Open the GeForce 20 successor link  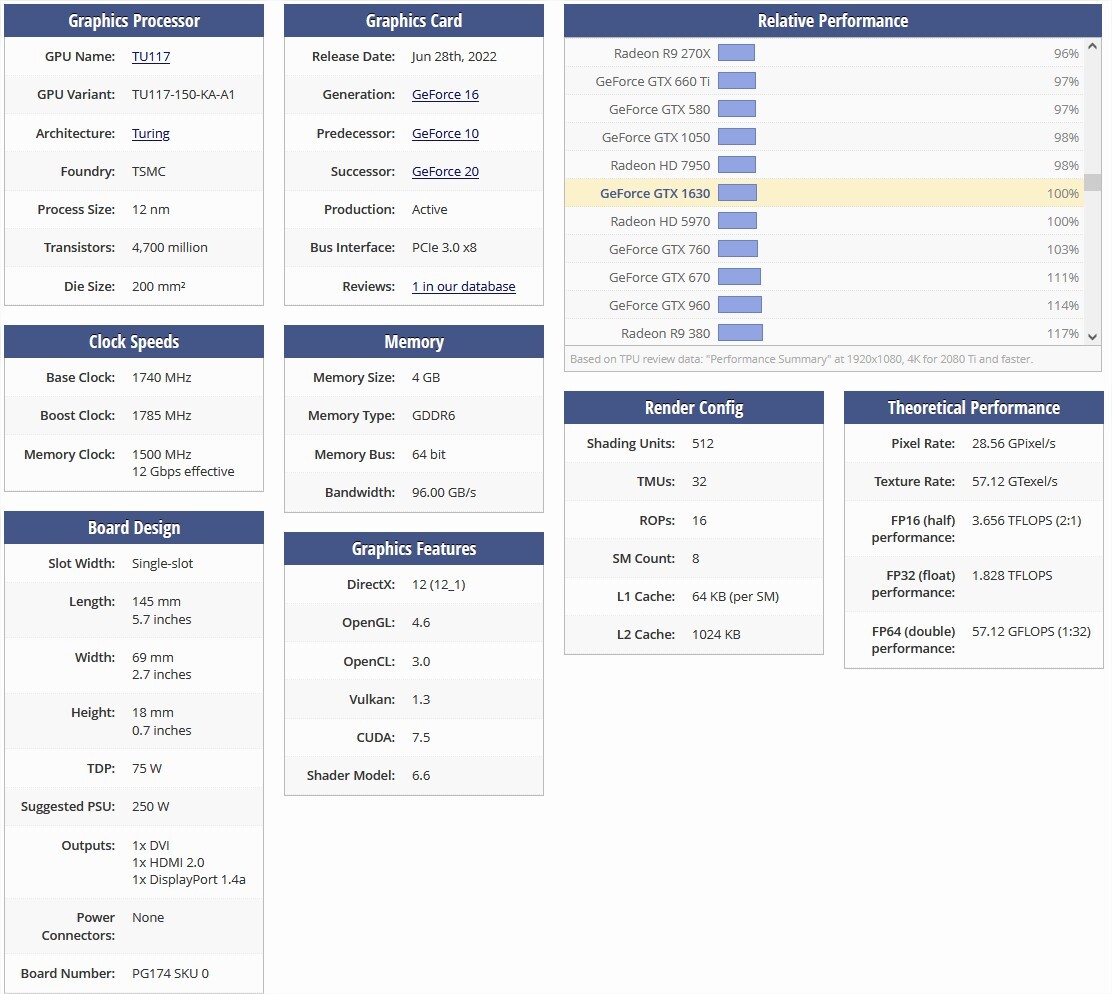coord(445,172)
